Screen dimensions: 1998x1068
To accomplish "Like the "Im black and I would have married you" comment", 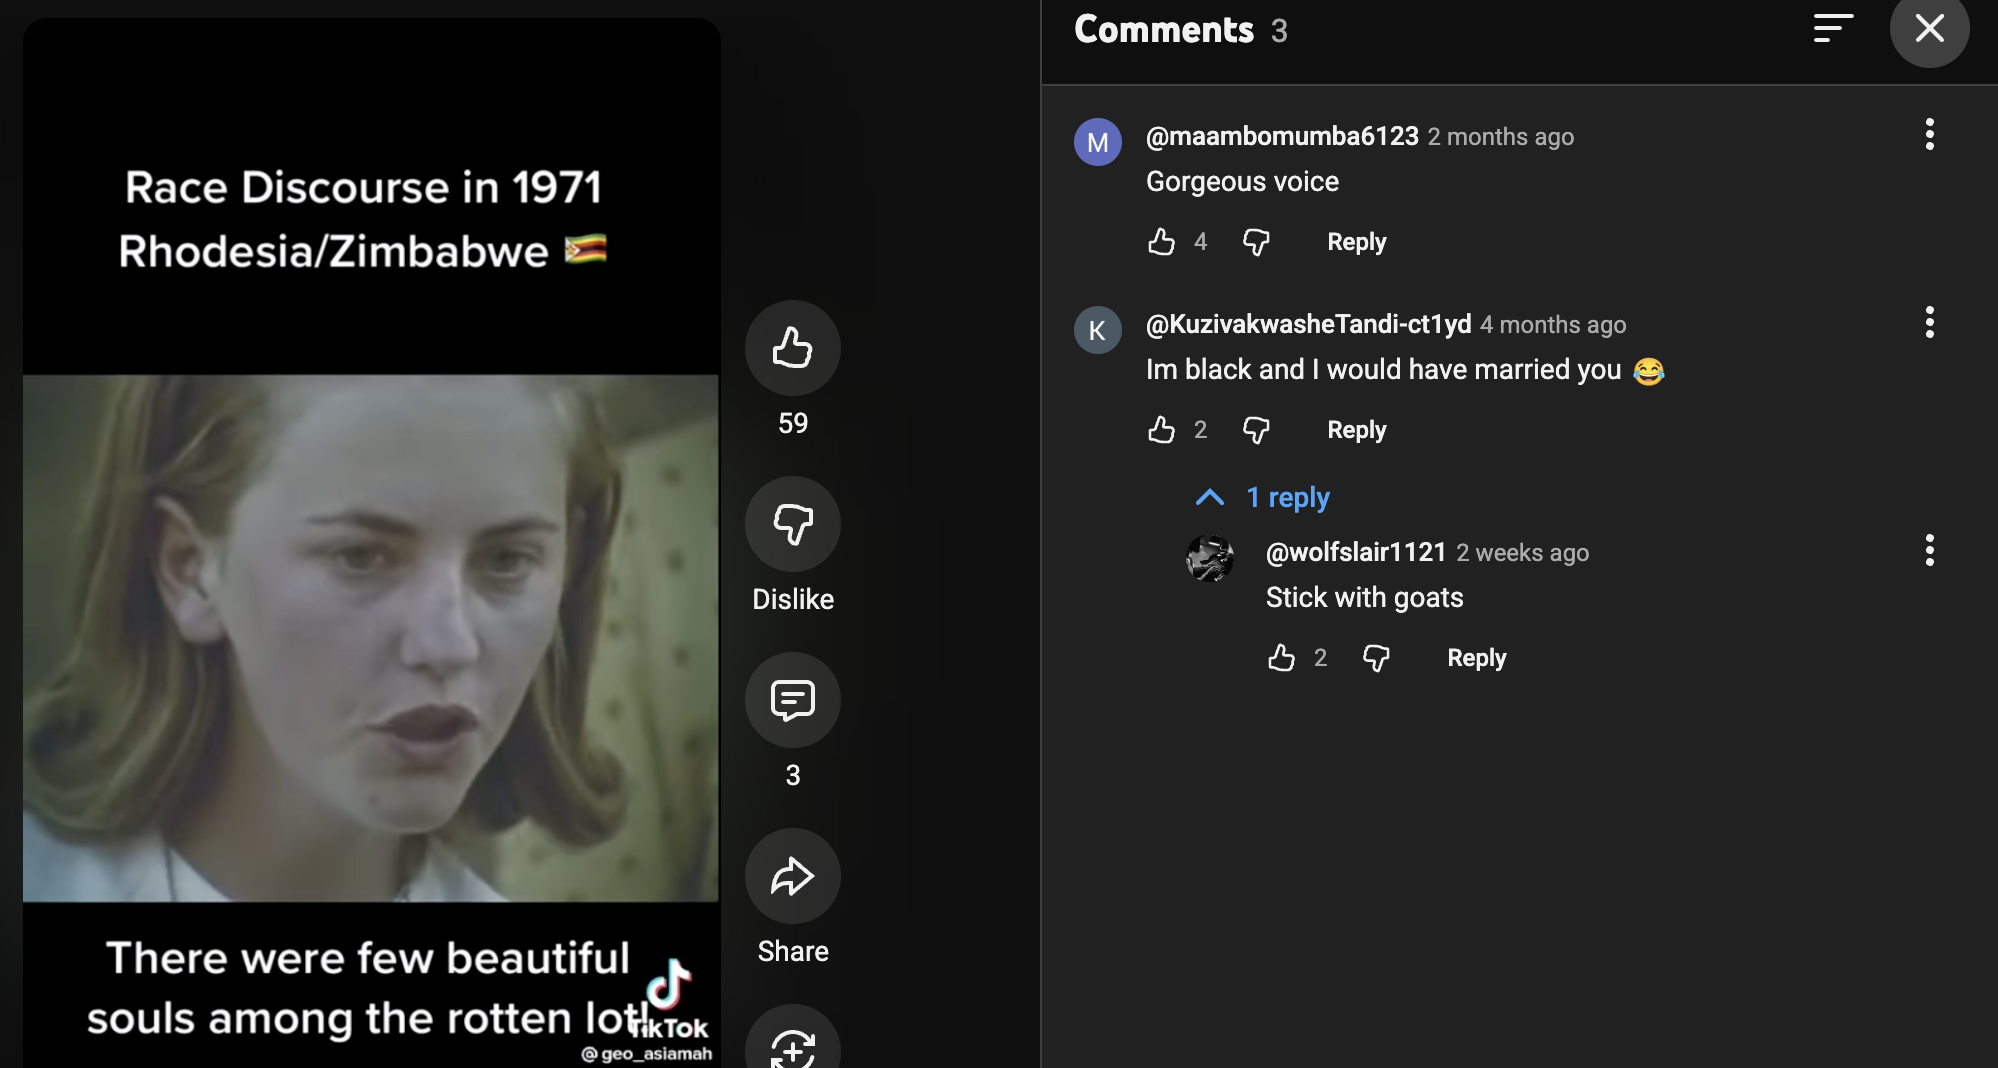I will (1161, 430).
